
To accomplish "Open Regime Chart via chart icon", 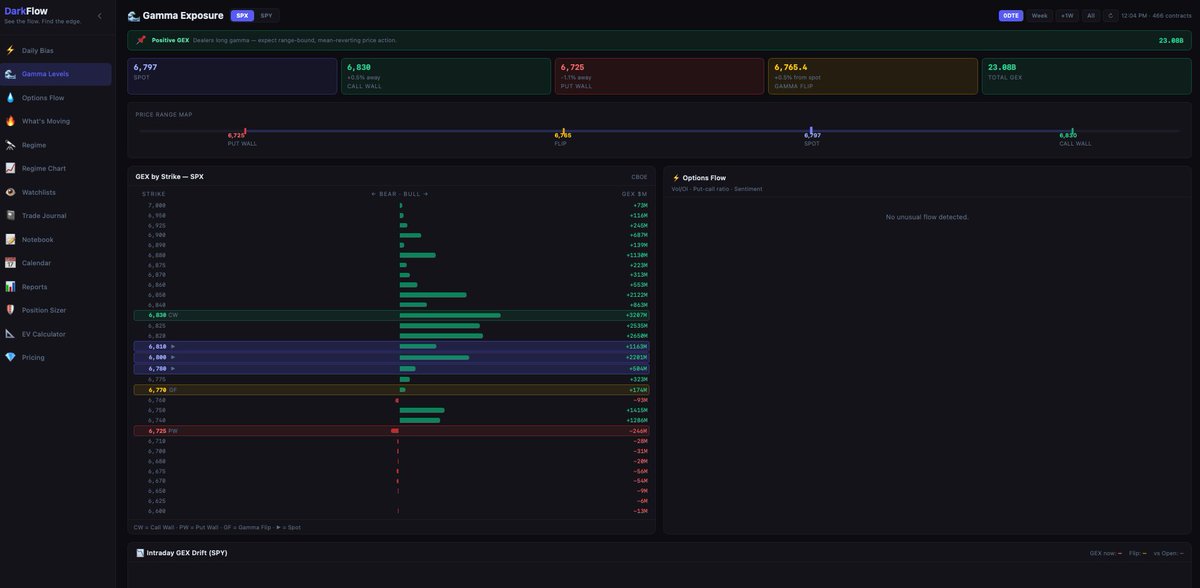I will [x=10, y=168].
